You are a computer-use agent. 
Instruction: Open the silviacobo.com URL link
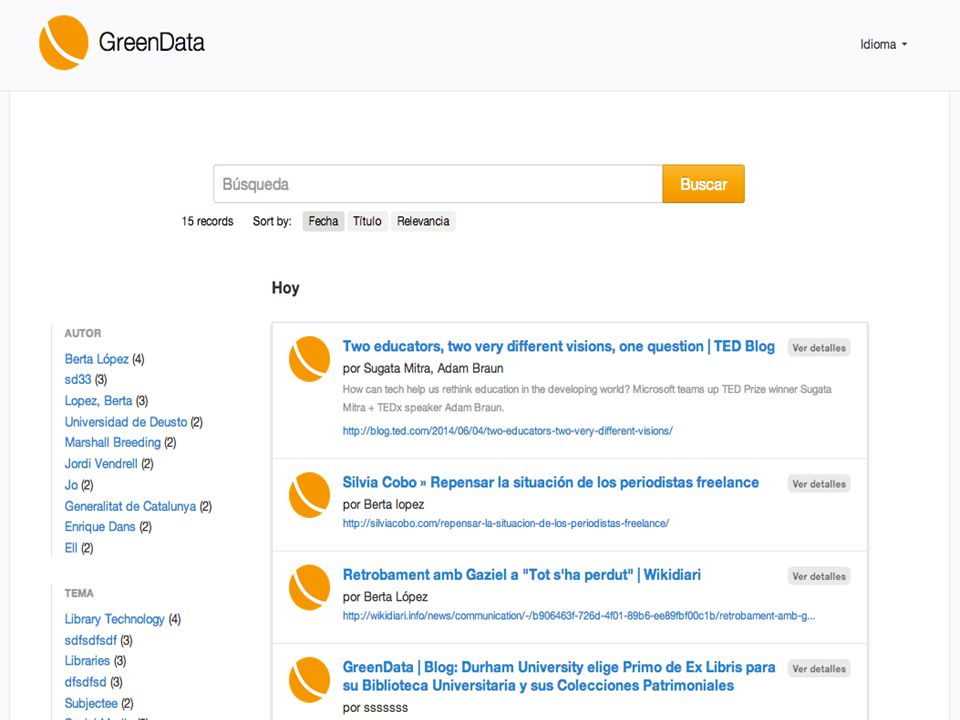pyautogui.click(x=506, y=523)
